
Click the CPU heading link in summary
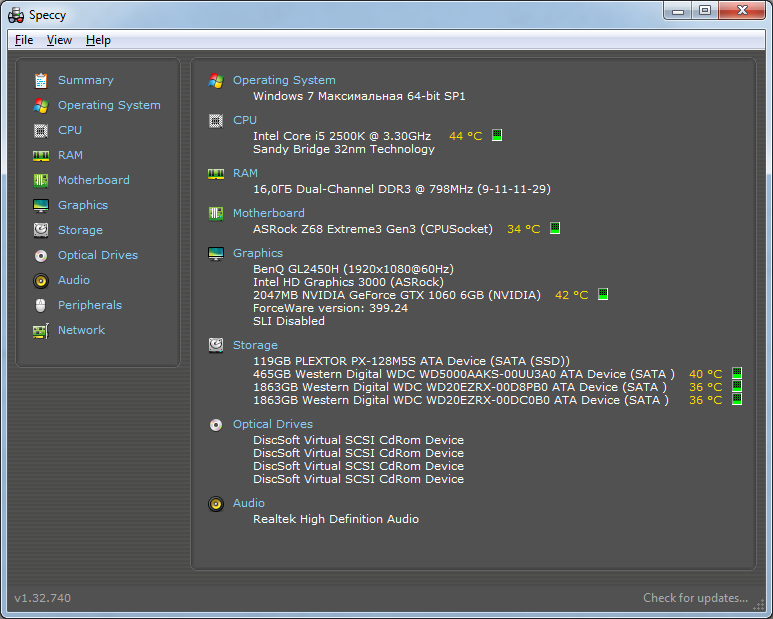click(x=245, y=120)
